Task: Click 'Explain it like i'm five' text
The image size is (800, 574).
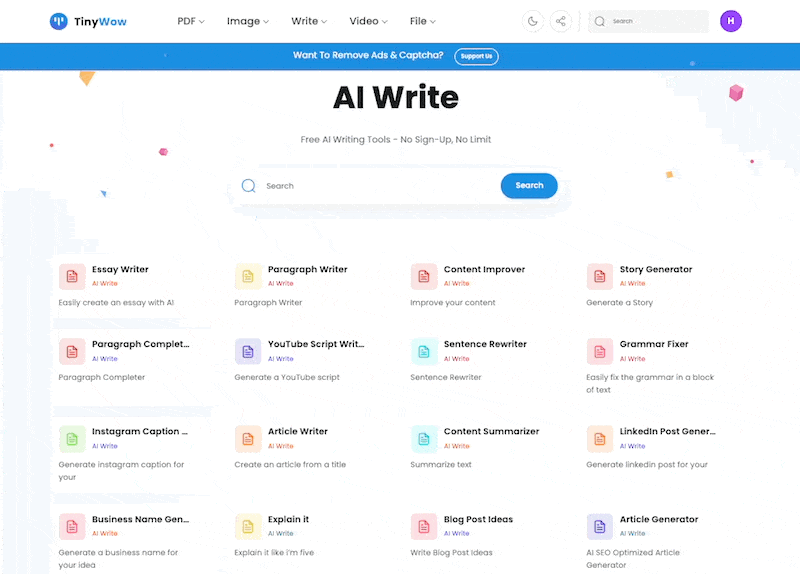Action: click(x=274, y=553)
